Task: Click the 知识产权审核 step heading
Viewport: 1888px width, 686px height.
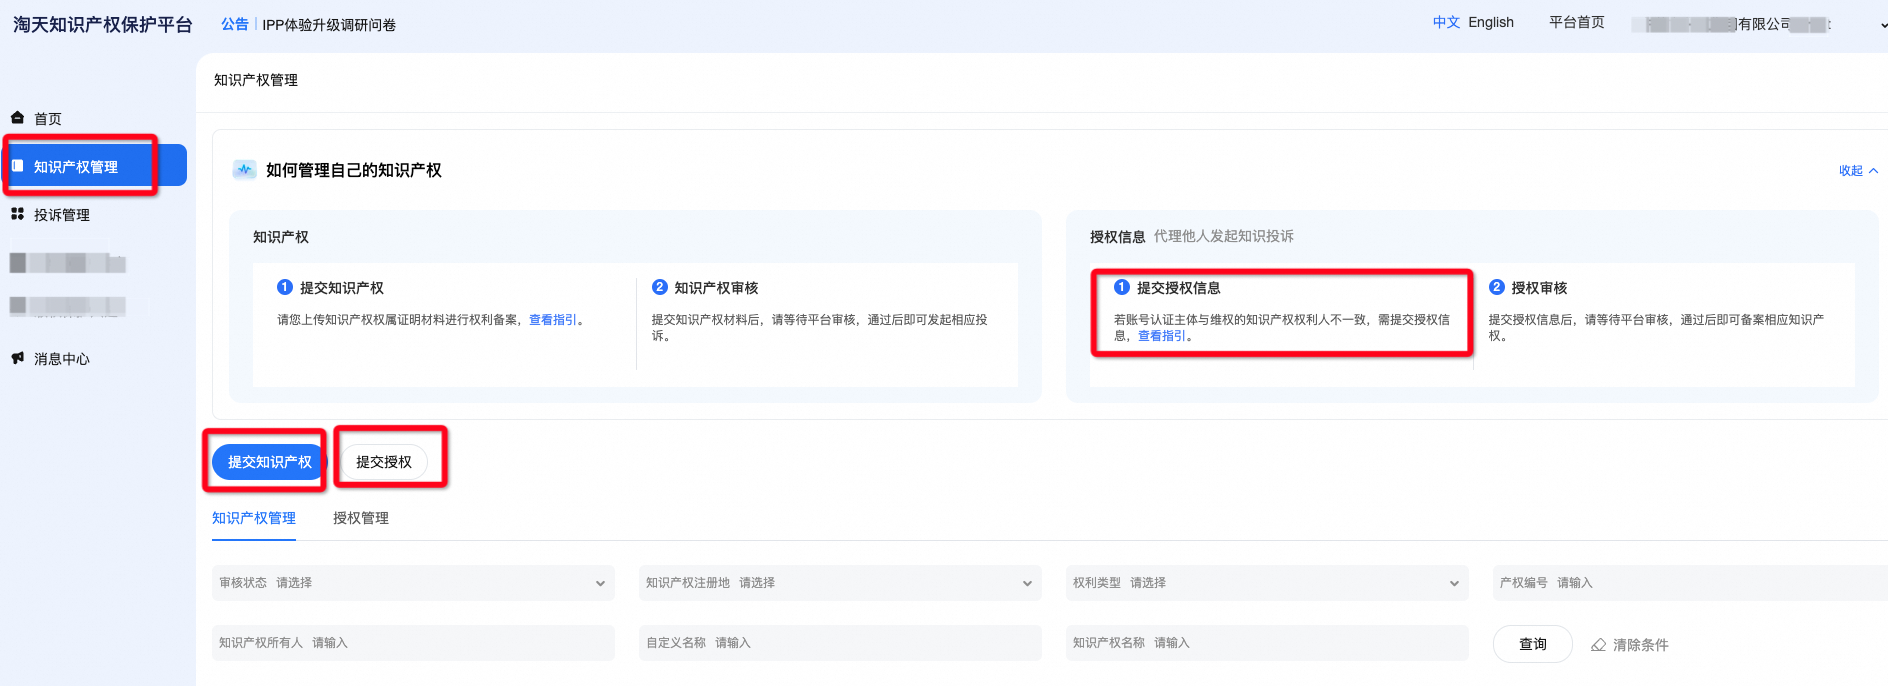Action: click(x=716, y=288)
